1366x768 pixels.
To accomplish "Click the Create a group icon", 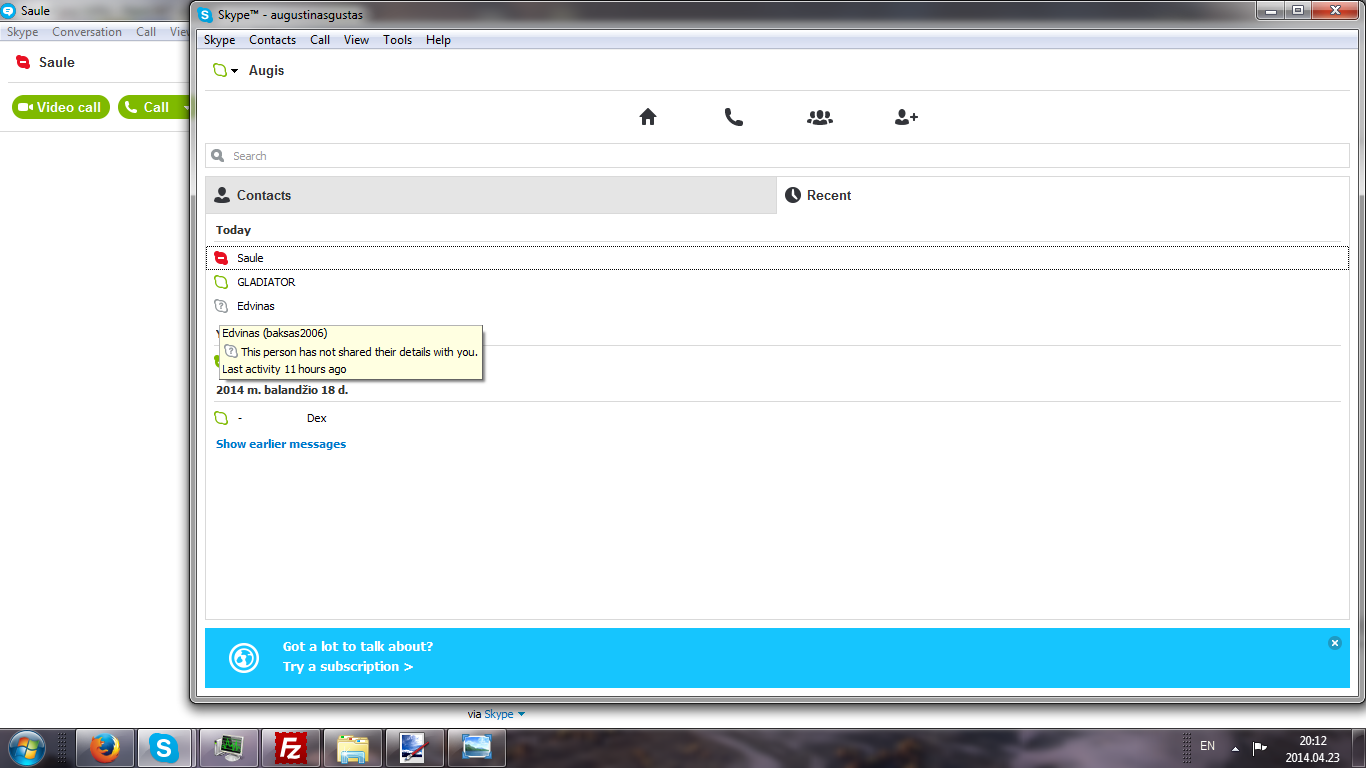I will tap(819, 117).
